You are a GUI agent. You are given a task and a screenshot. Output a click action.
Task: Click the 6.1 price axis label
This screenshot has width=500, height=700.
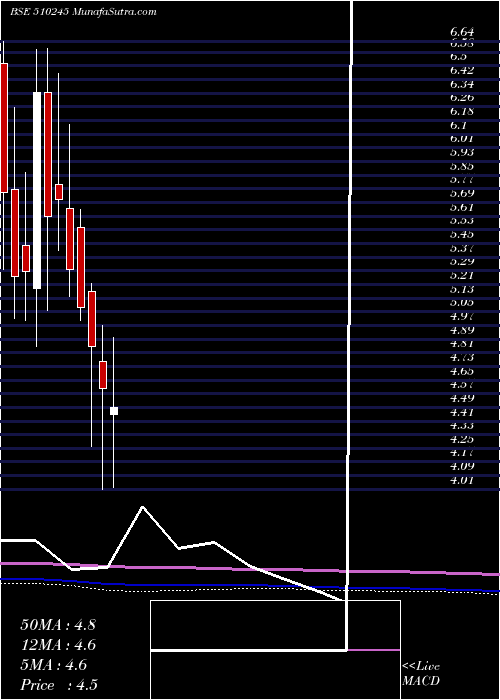tap(458, 125)
